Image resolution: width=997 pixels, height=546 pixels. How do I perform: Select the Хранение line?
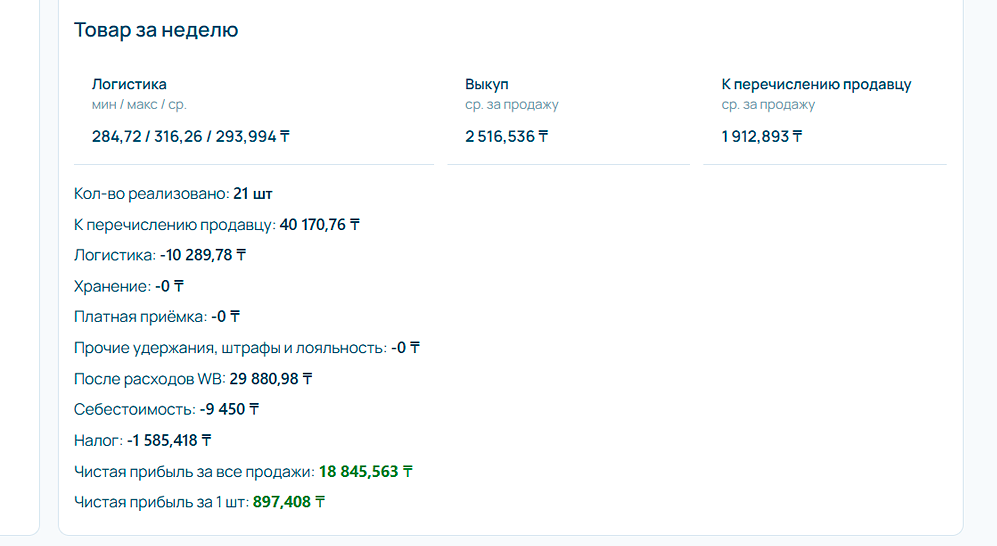click(x=128, y=286)
